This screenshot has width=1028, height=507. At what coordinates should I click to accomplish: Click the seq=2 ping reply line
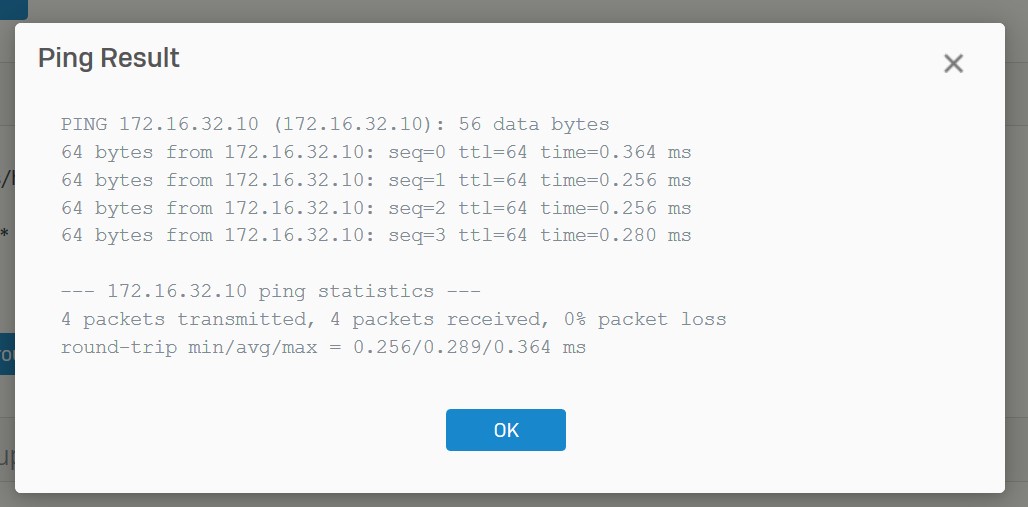pos(376,209)
